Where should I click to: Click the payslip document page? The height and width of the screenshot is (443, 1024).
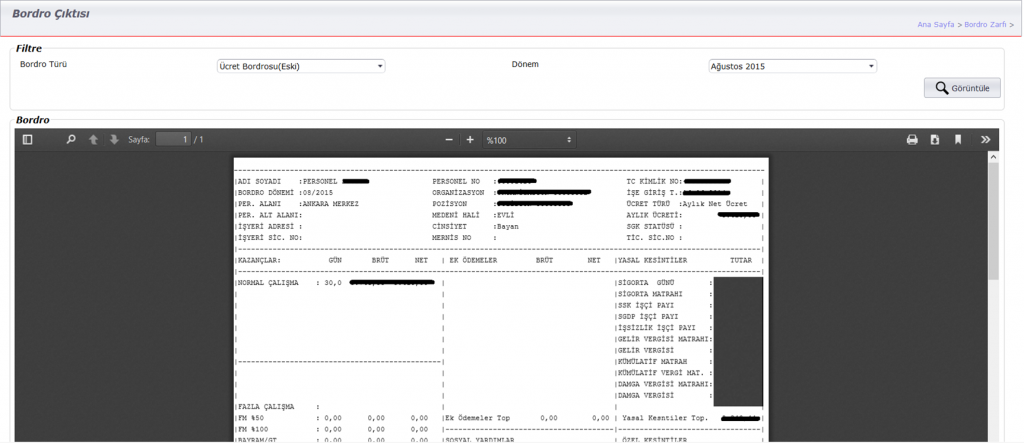pos(500,320)
